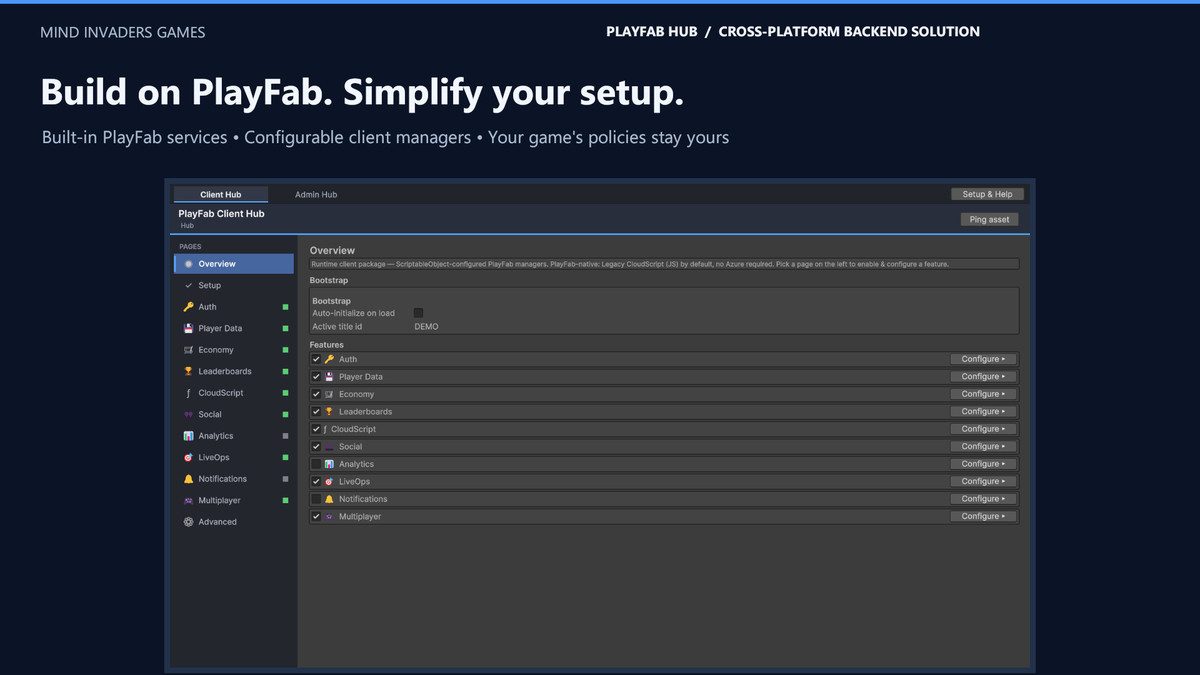The width and height of the screenshot is (1200, 675).
Task: Click the function icon in CloudScript feature row
Action: [x=326, y=429]
